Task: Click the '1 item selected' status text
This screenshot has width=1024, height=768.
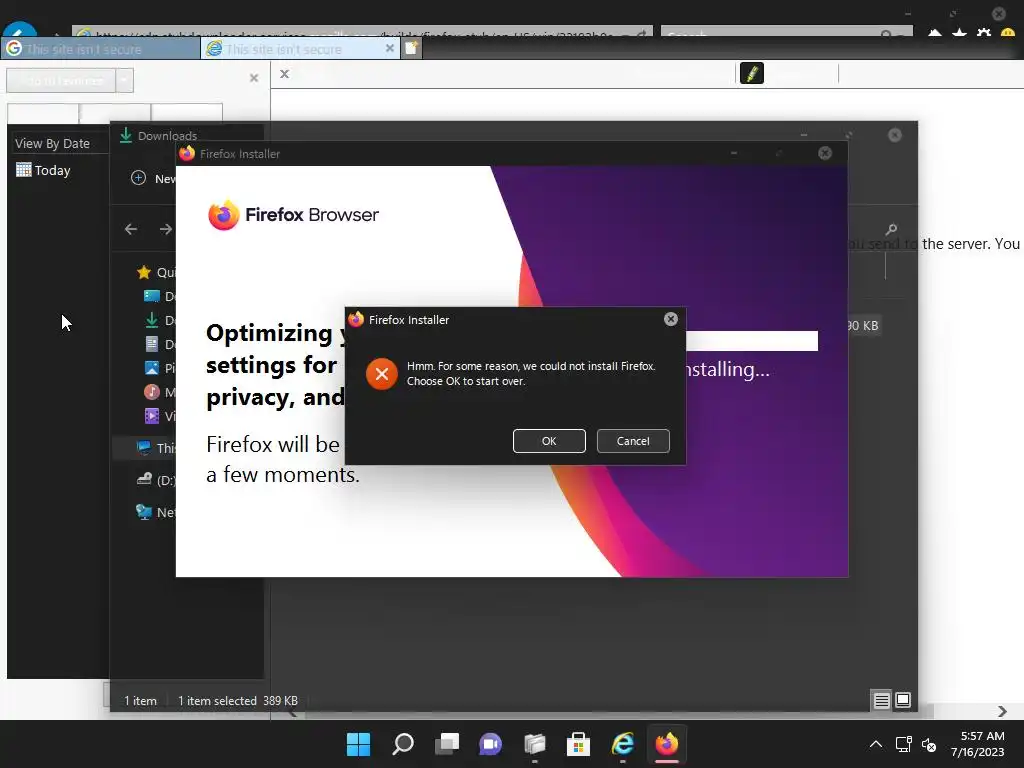Action: pyautogui.click(x=217, y=701)
